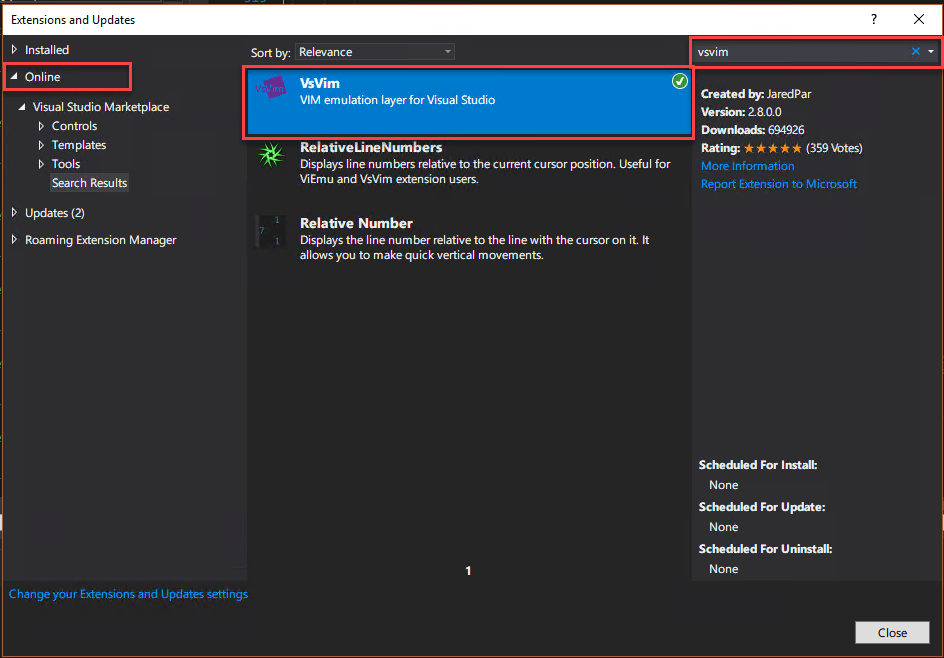Expand the Roaming Extension Manager node
This screenshot has width=944, height=658.
pyautogui.click(x=14, y=240)
